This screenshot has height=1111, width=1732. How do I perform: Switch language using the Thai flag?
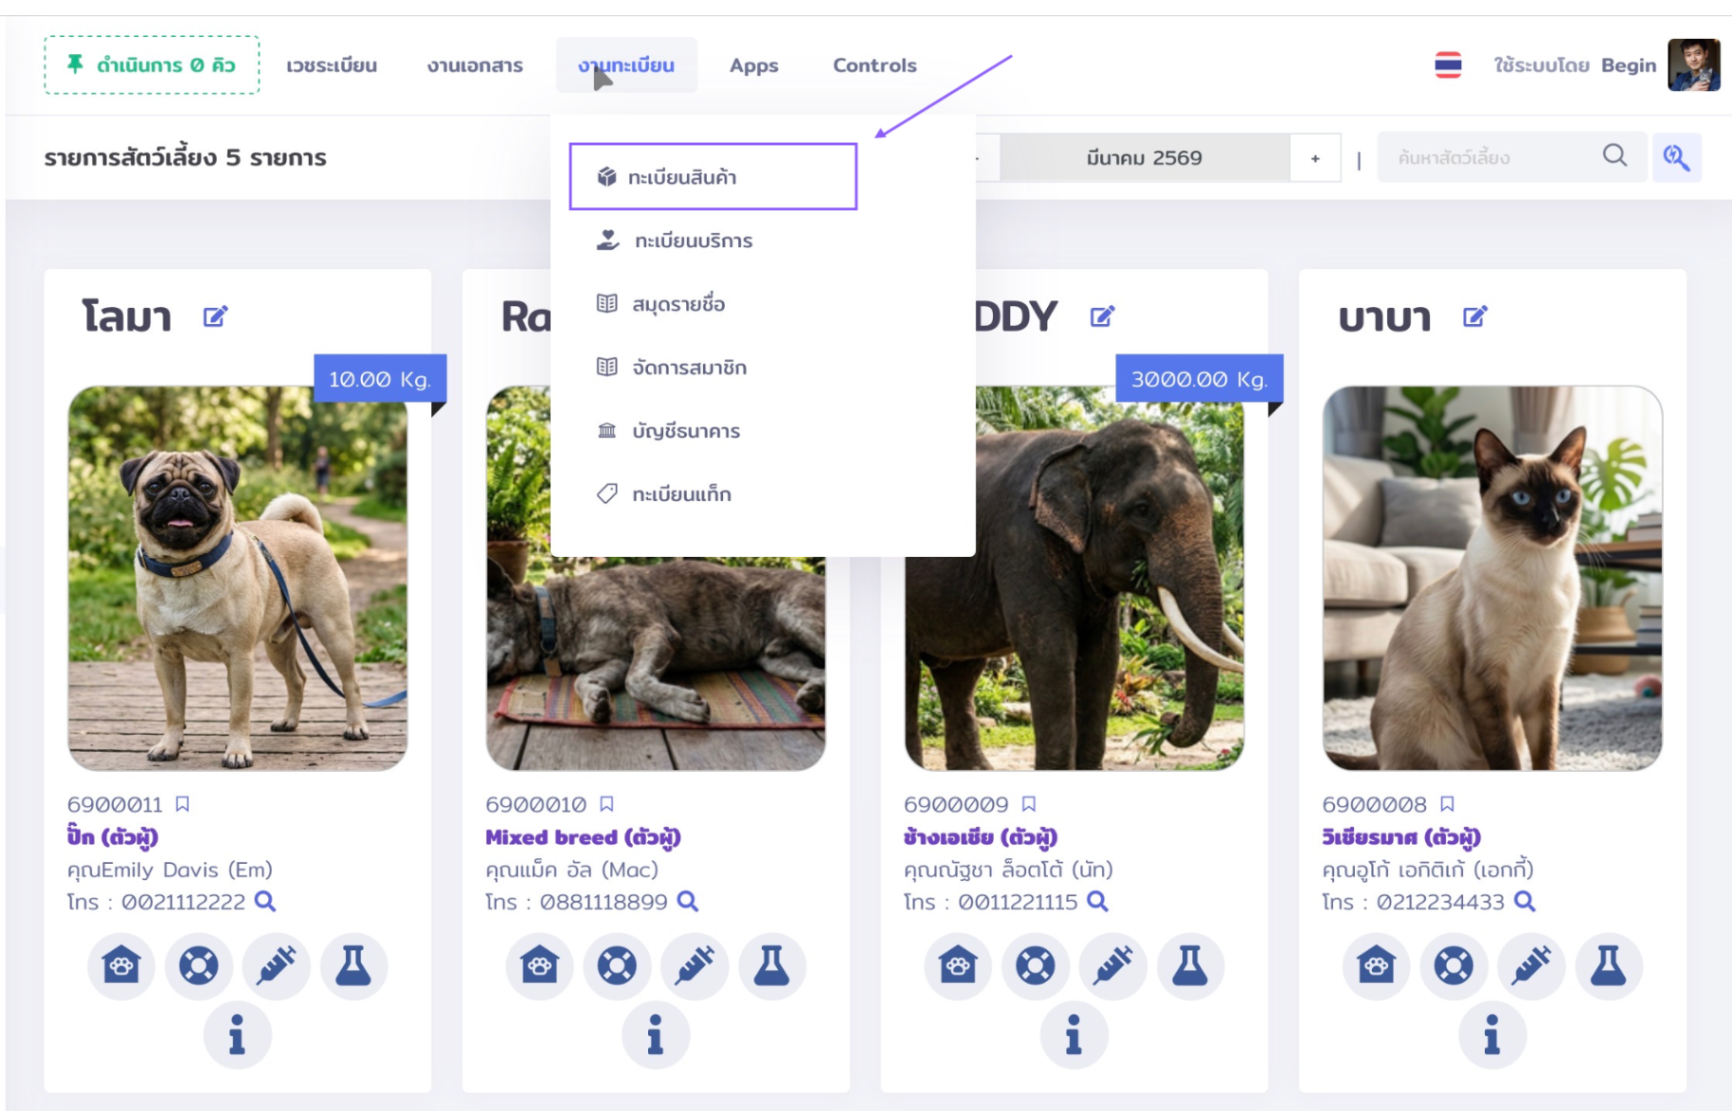click(x=1447, y=65)
